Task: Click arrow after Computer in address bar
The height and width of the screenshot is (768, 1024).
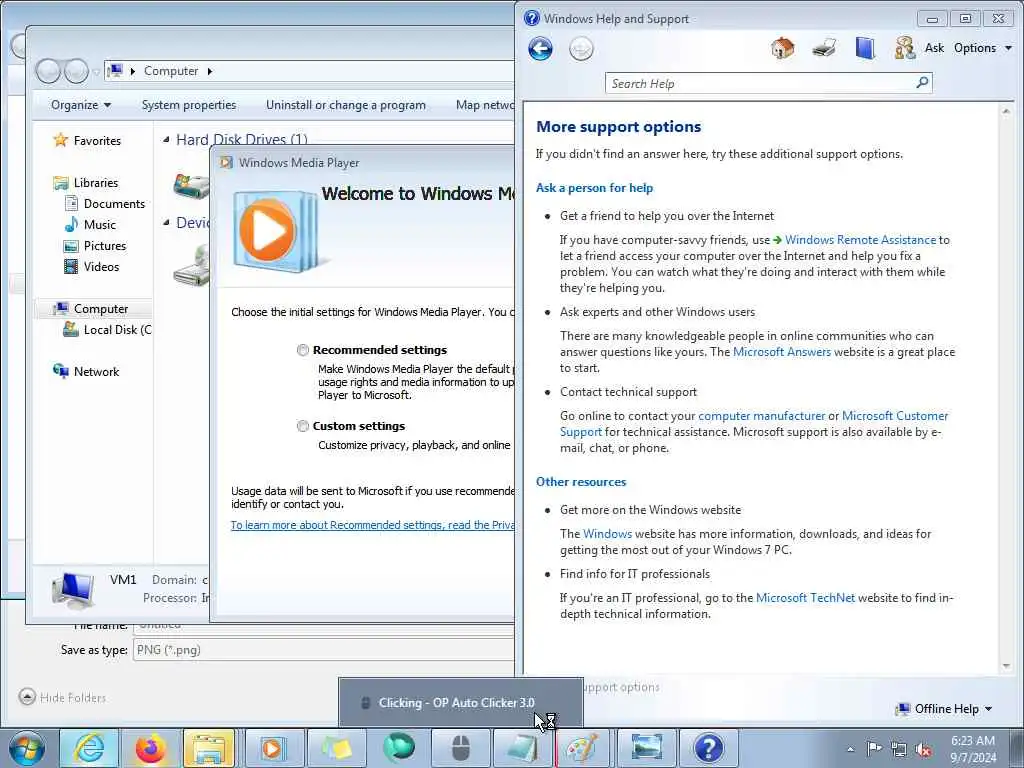Action: coord(210,71)
